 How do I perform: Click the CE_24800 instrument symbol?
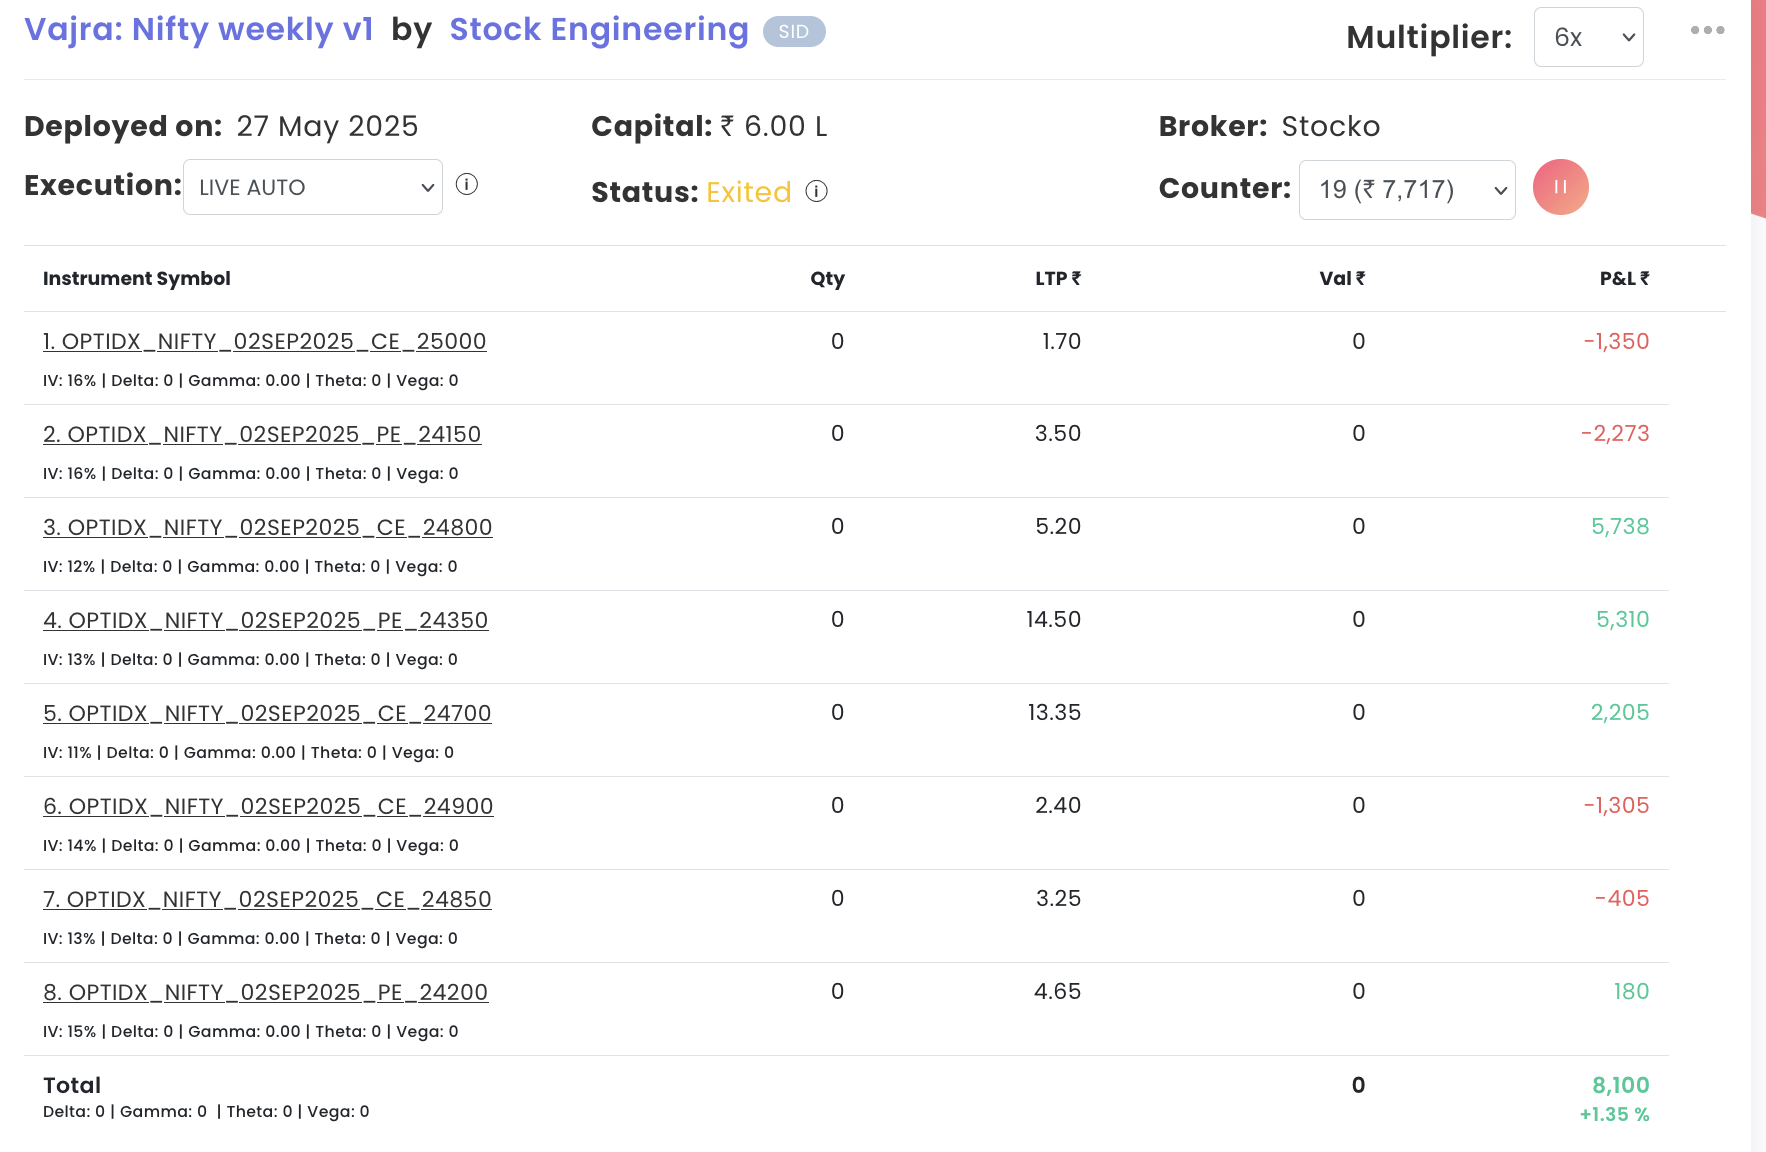tap(268, 528)
